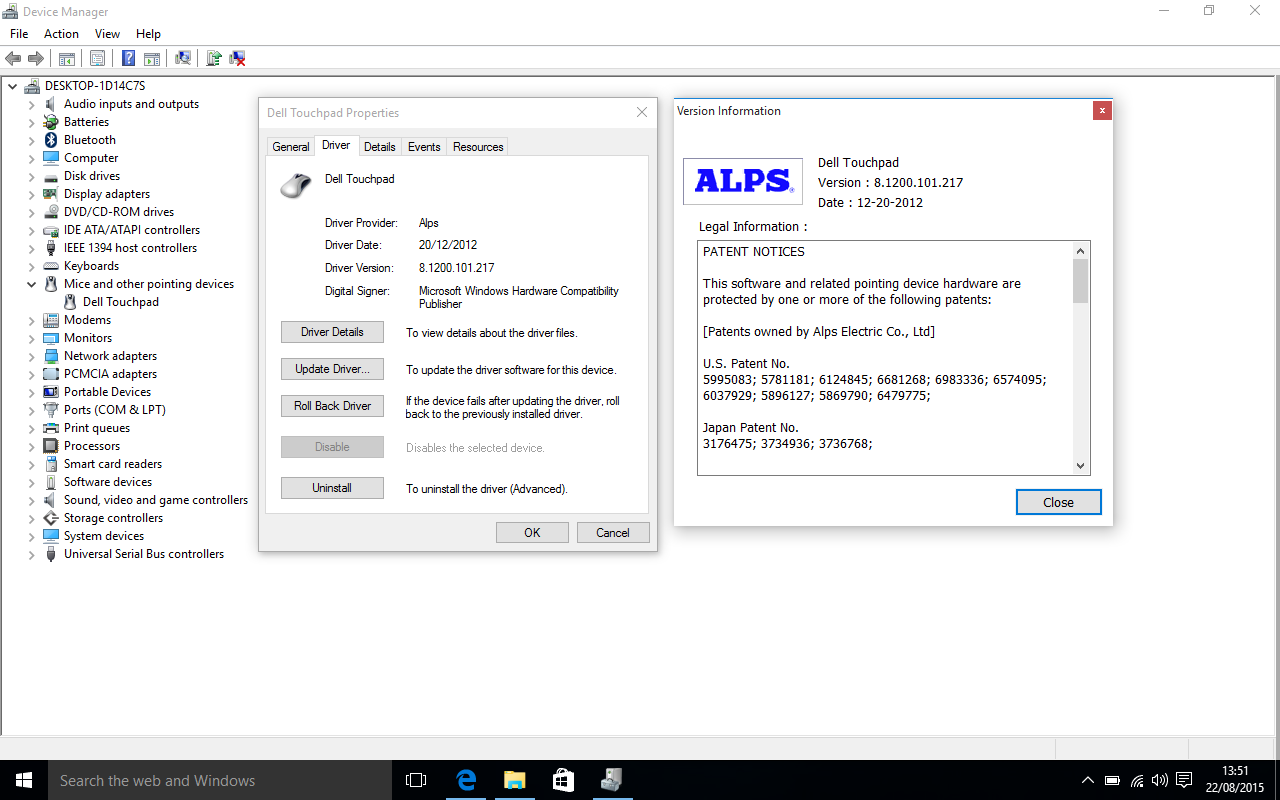The height and width of the screenshot is (800, 1280).
Task: Click the Driver Details button
Action: pyautogui.click(x=332, y=331)
